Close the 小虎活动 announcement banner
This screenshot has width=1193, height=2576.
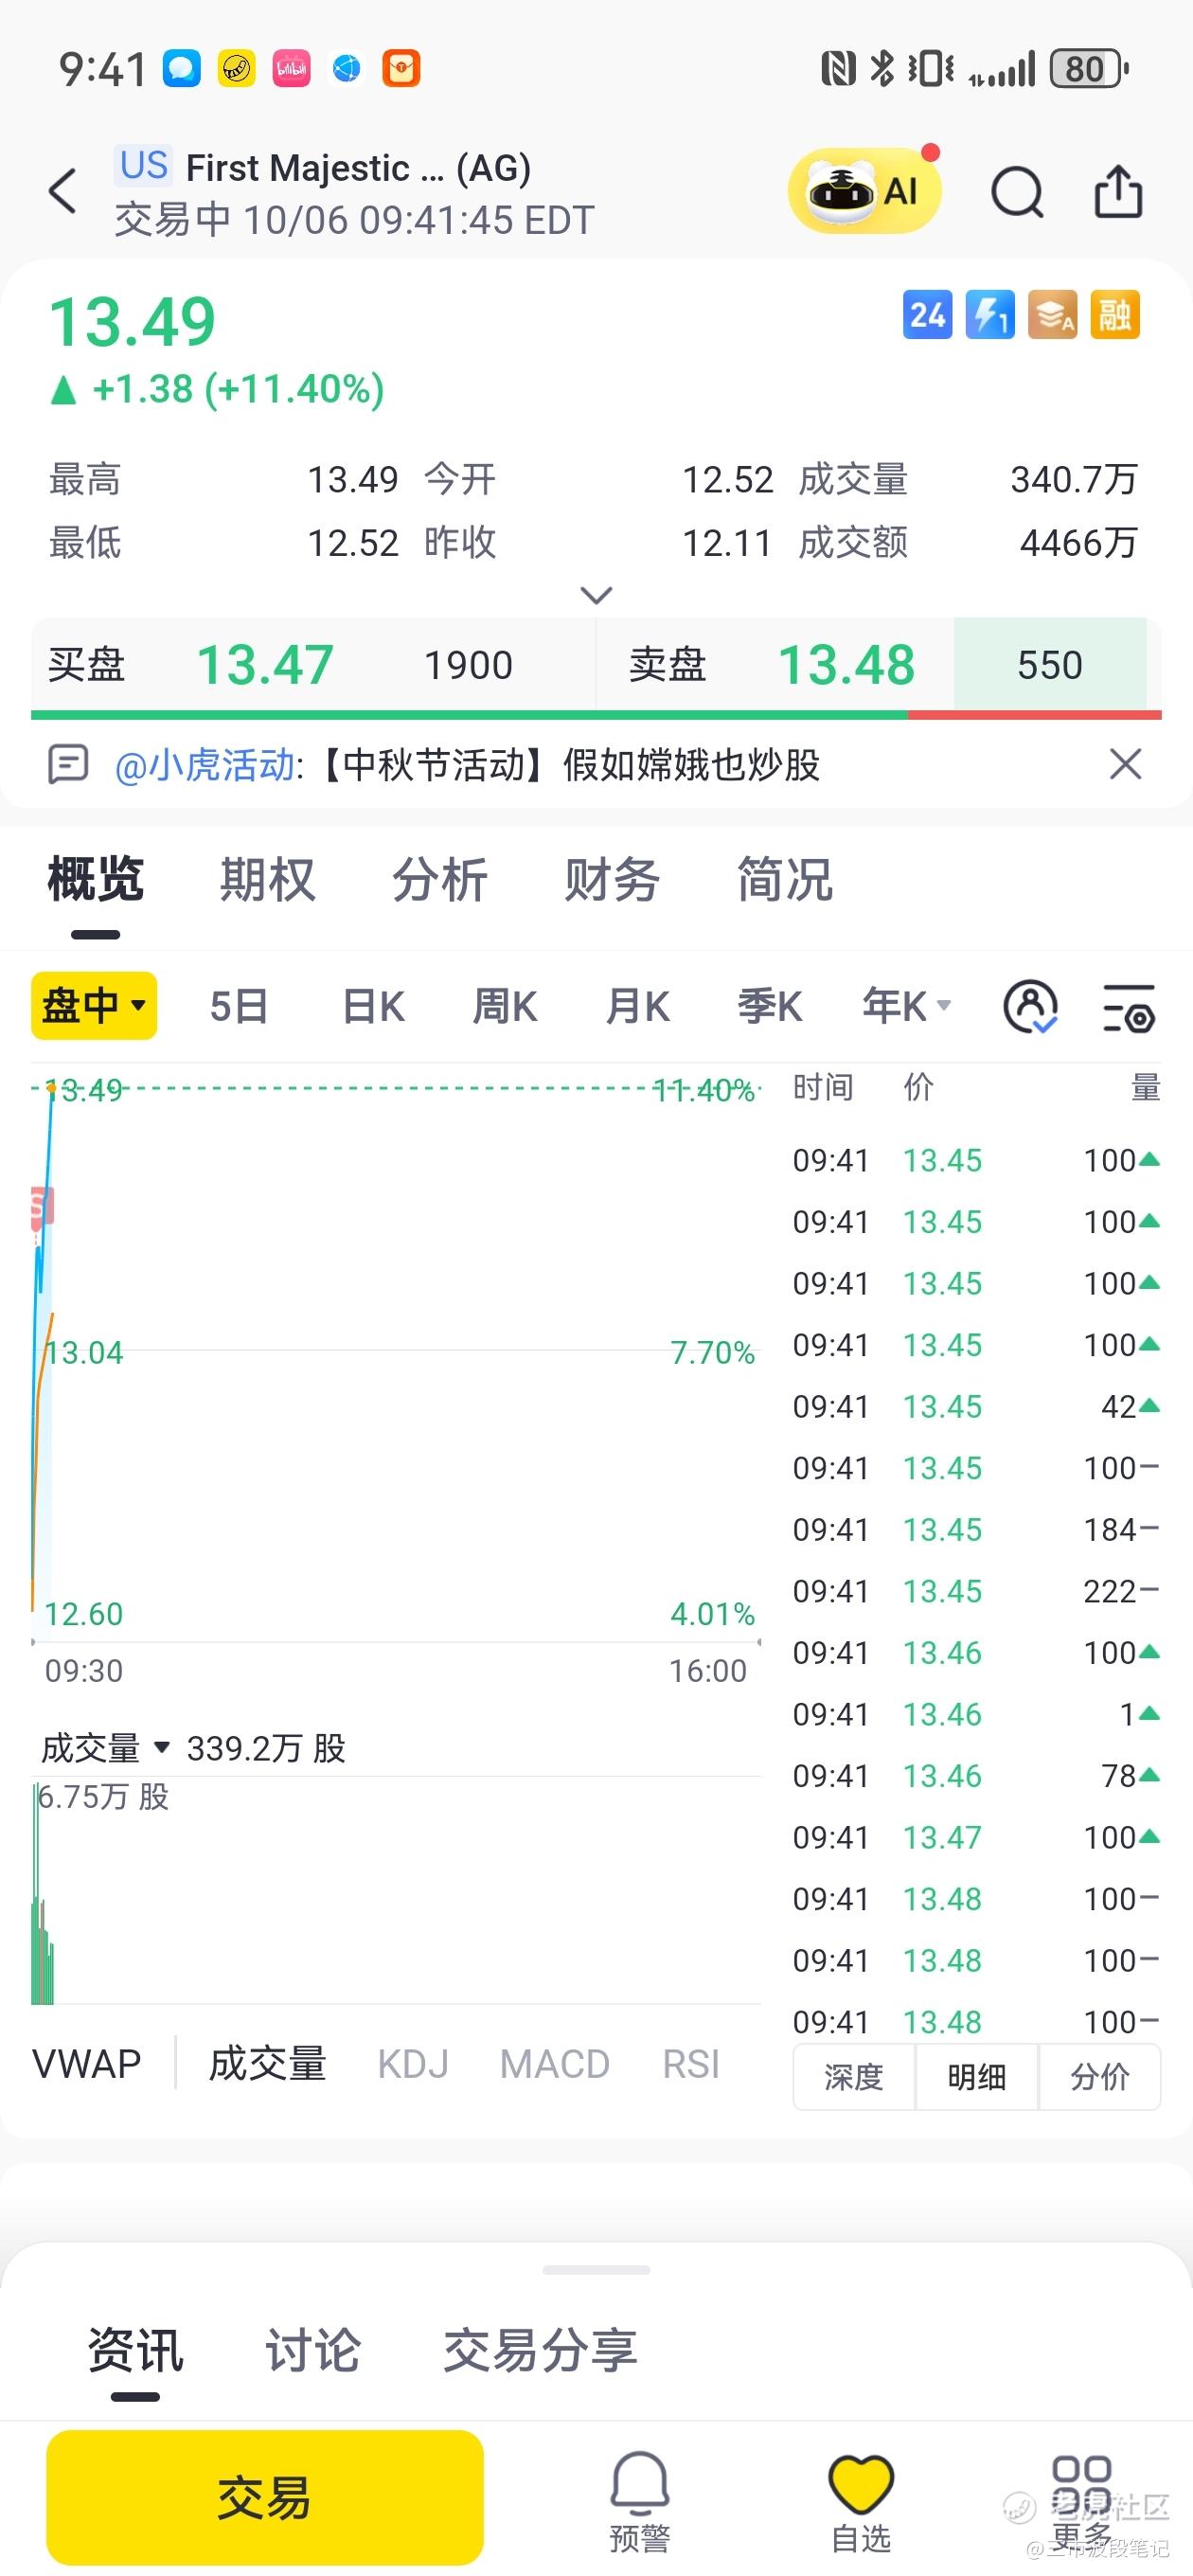coord(1125,764)
